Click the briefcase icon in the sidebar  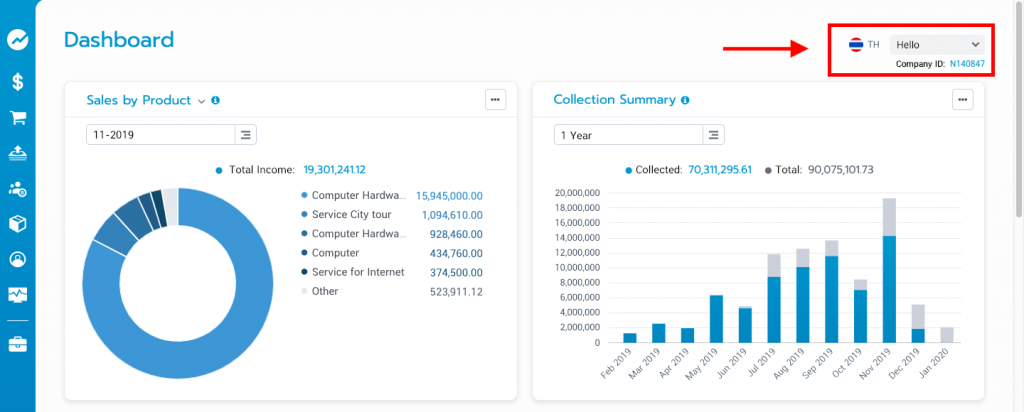[17, 344]
